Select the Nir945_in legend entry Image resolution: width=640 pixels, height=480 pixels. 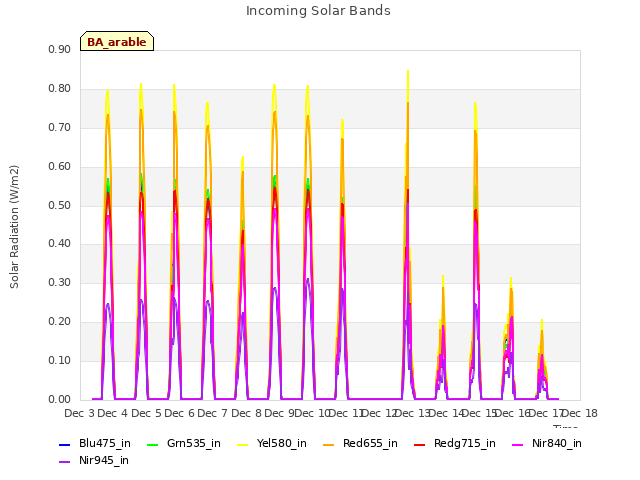coord(94,460)
